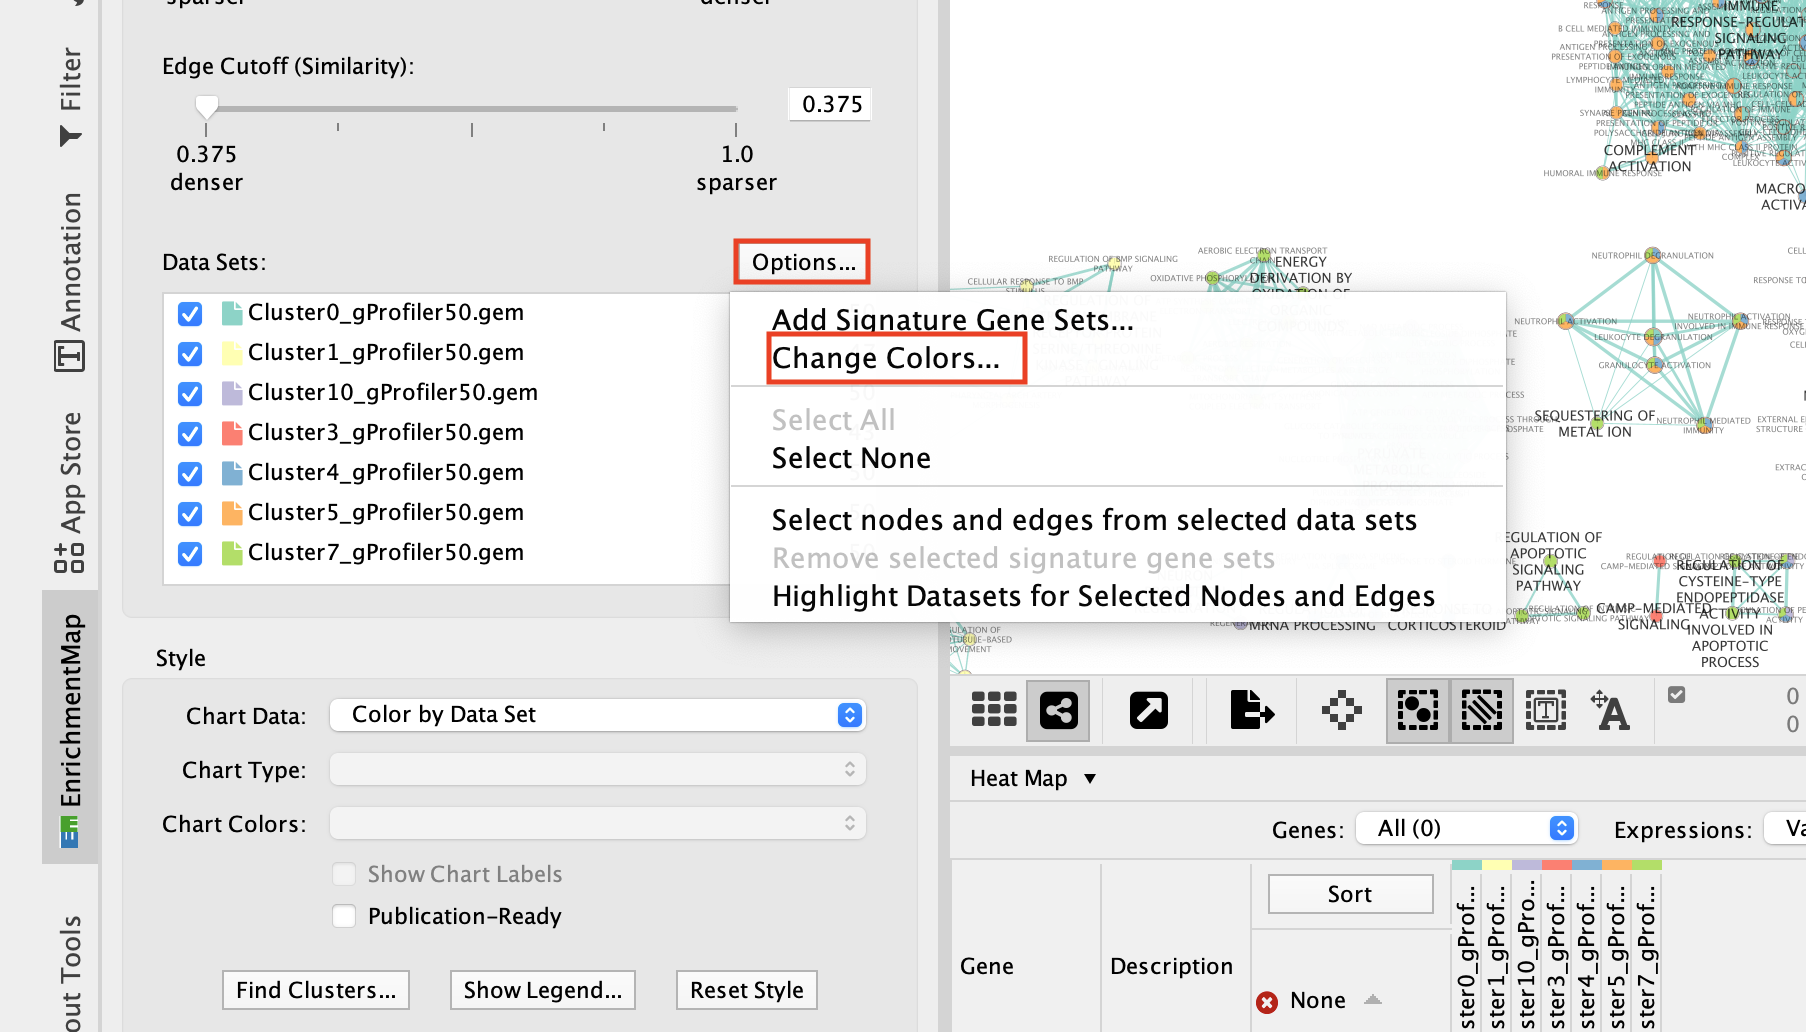Open the network grid view
The image size is (1806, 1032).
coord(994,710)
